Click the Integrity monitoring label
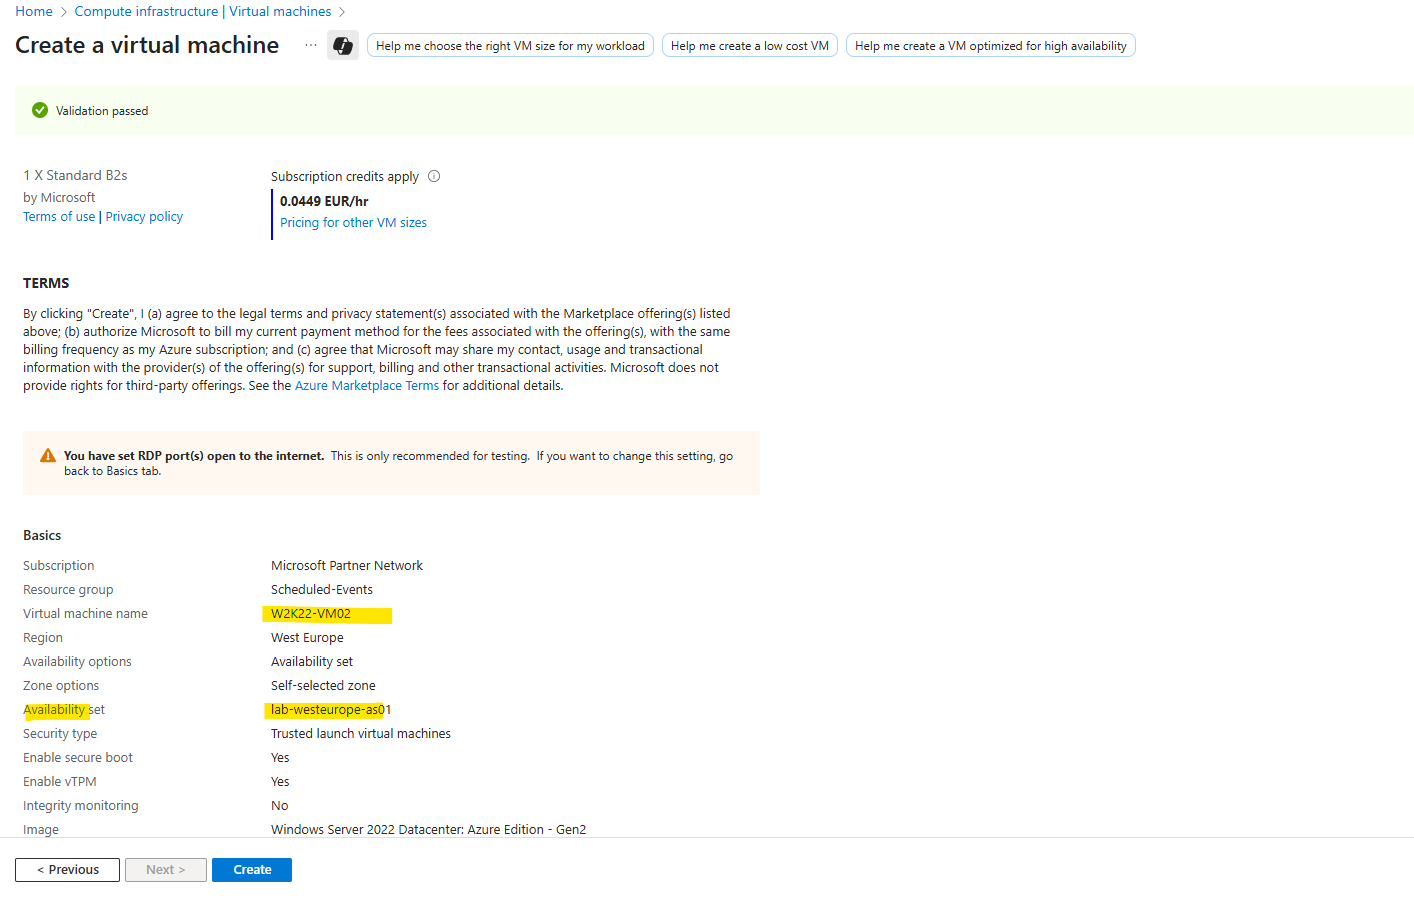Viewport: 1414px width, 899px height. (x=81, y=806)
